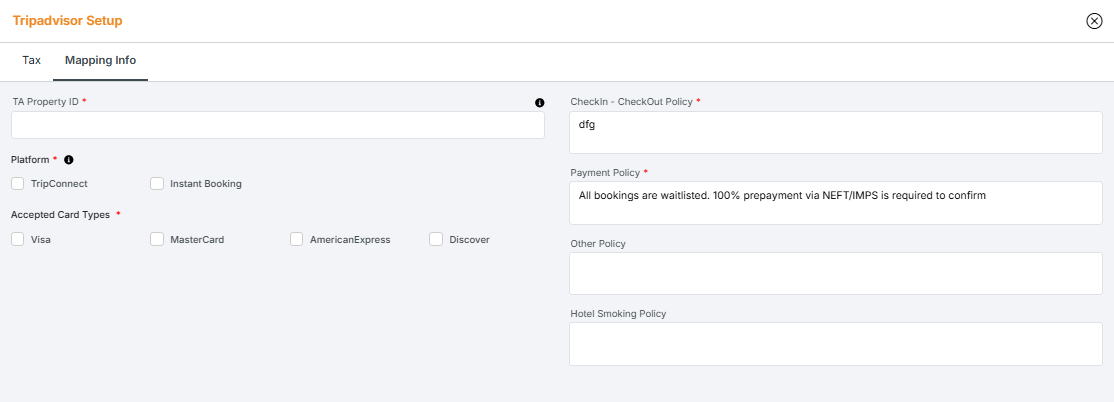Click the Platform field label

tap(30, 160)
